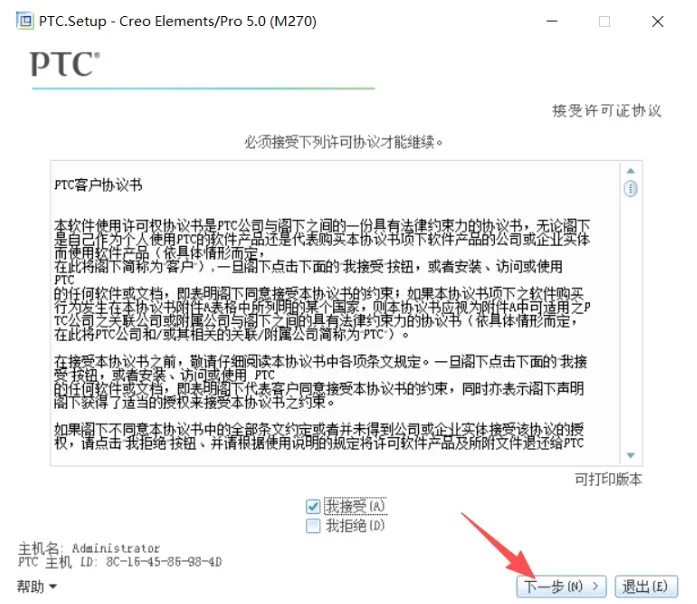This screenshot has width=697, height=604.
Task: Close the PTC.Setup installer window
Action: pos(657,21)
